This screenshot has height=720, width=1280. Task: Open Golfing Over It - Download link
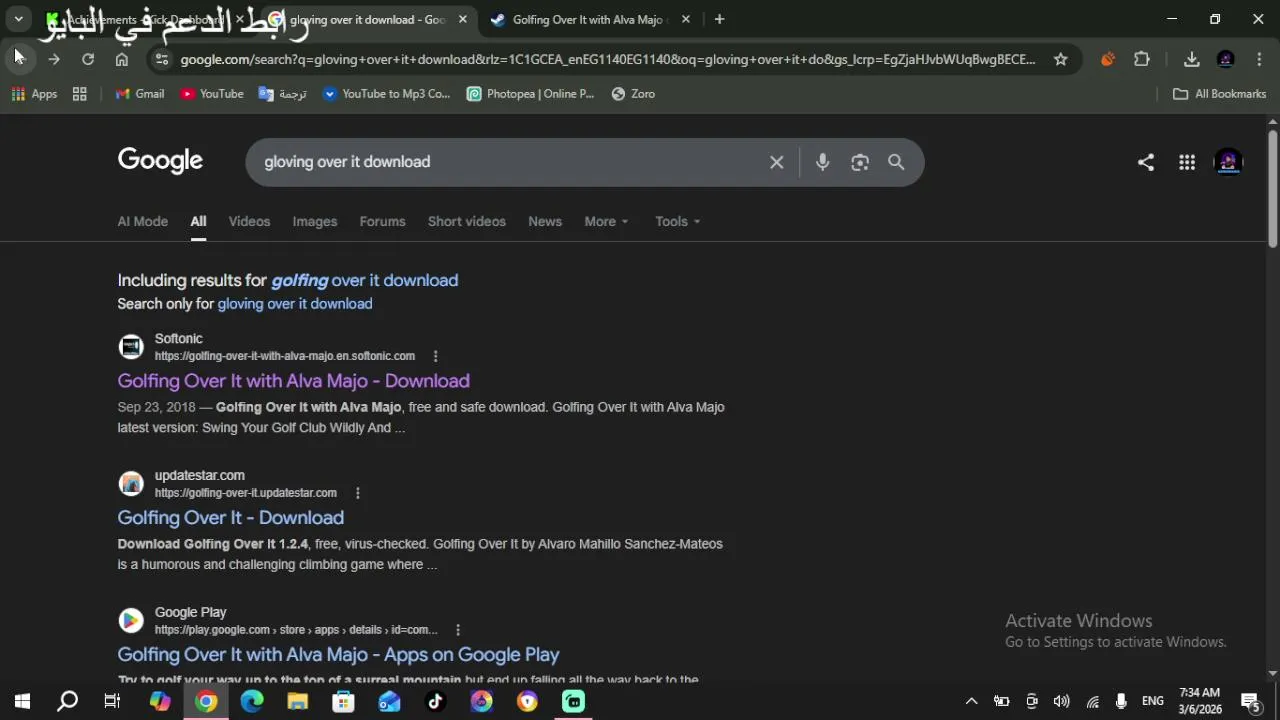pyautogui.click(x=230, y=518)
